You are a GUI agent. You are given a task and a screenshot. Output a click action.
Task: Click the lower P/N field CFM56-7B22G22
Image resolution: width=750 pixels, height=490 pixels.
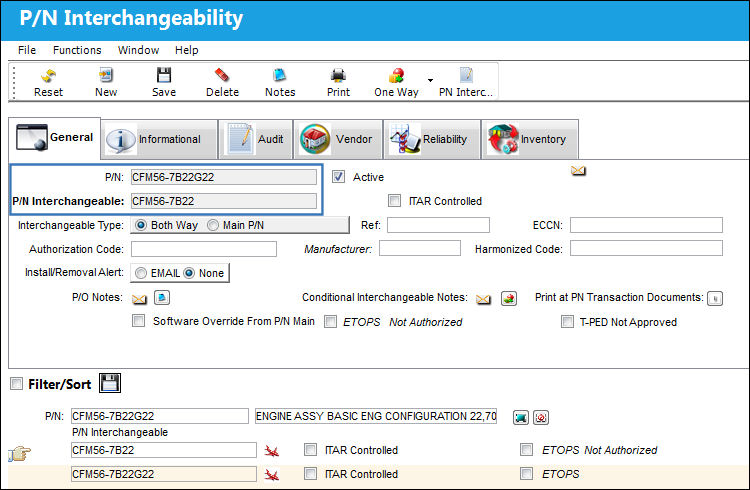pyautogui.click(x=160, y=416)
